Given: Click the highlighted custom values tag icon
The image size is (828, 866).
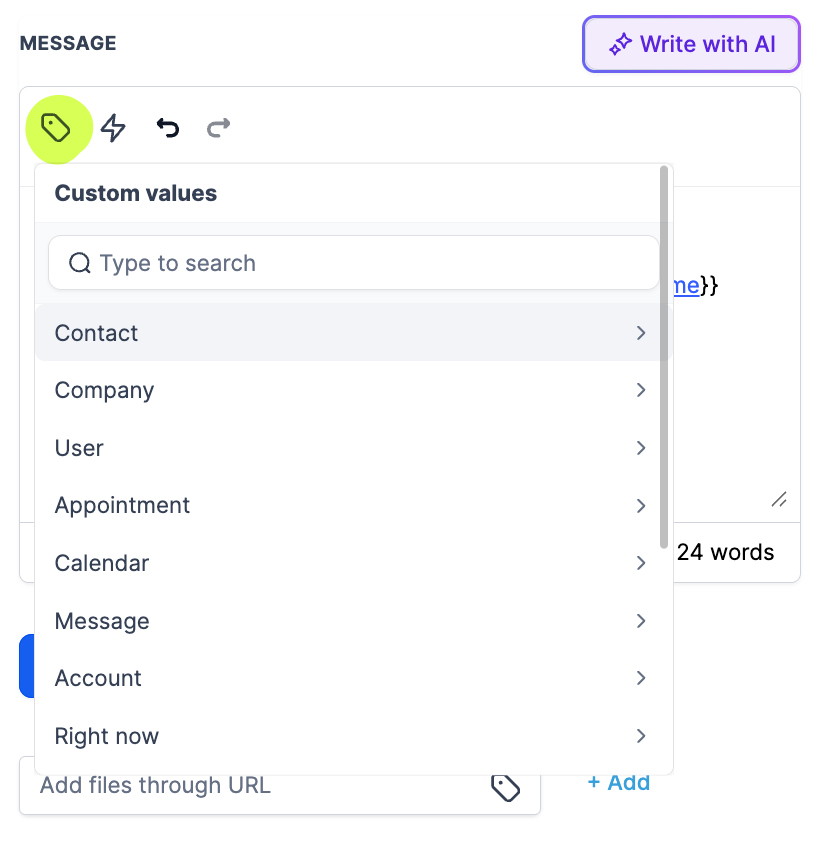Looking at the screenshot, I should coord(56,128).
